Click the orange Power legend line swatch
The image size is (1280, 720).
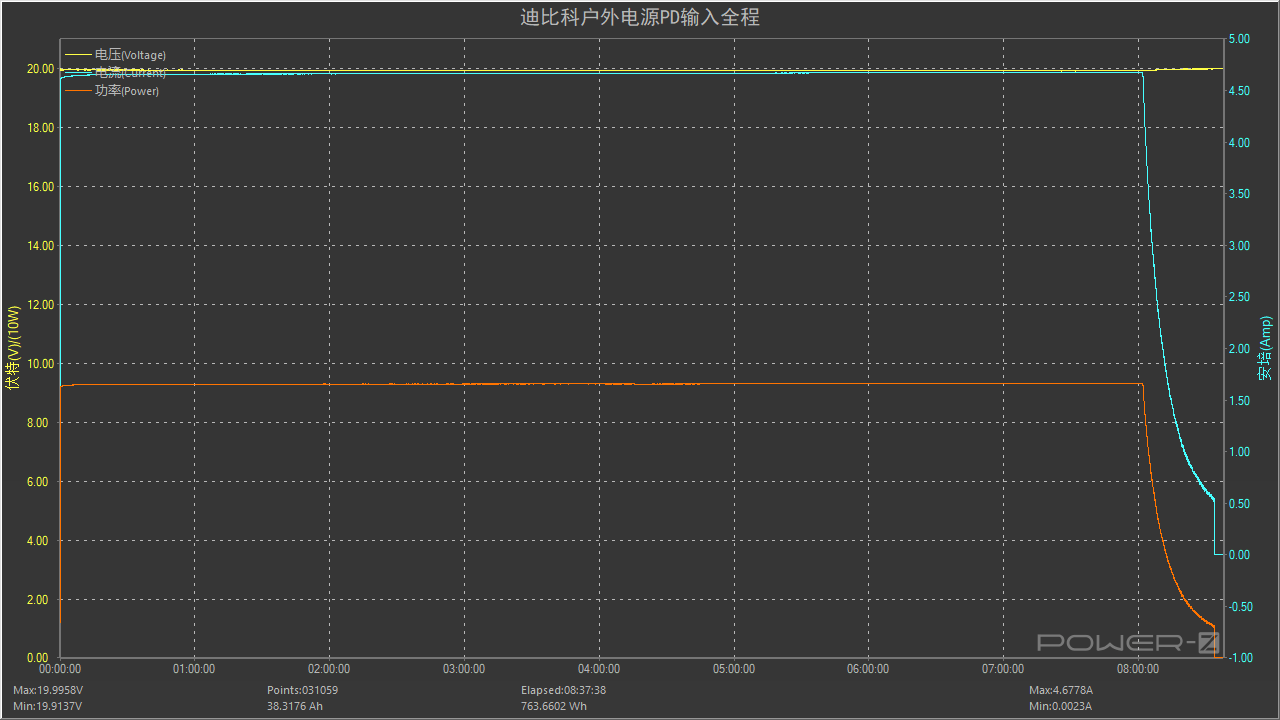78,91
